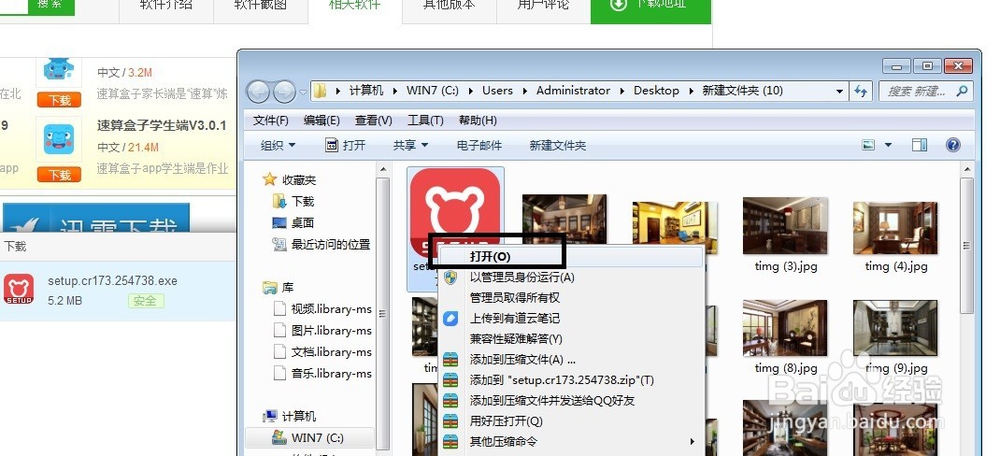Click the Youdao cloud note upload icon

[451, 318]
